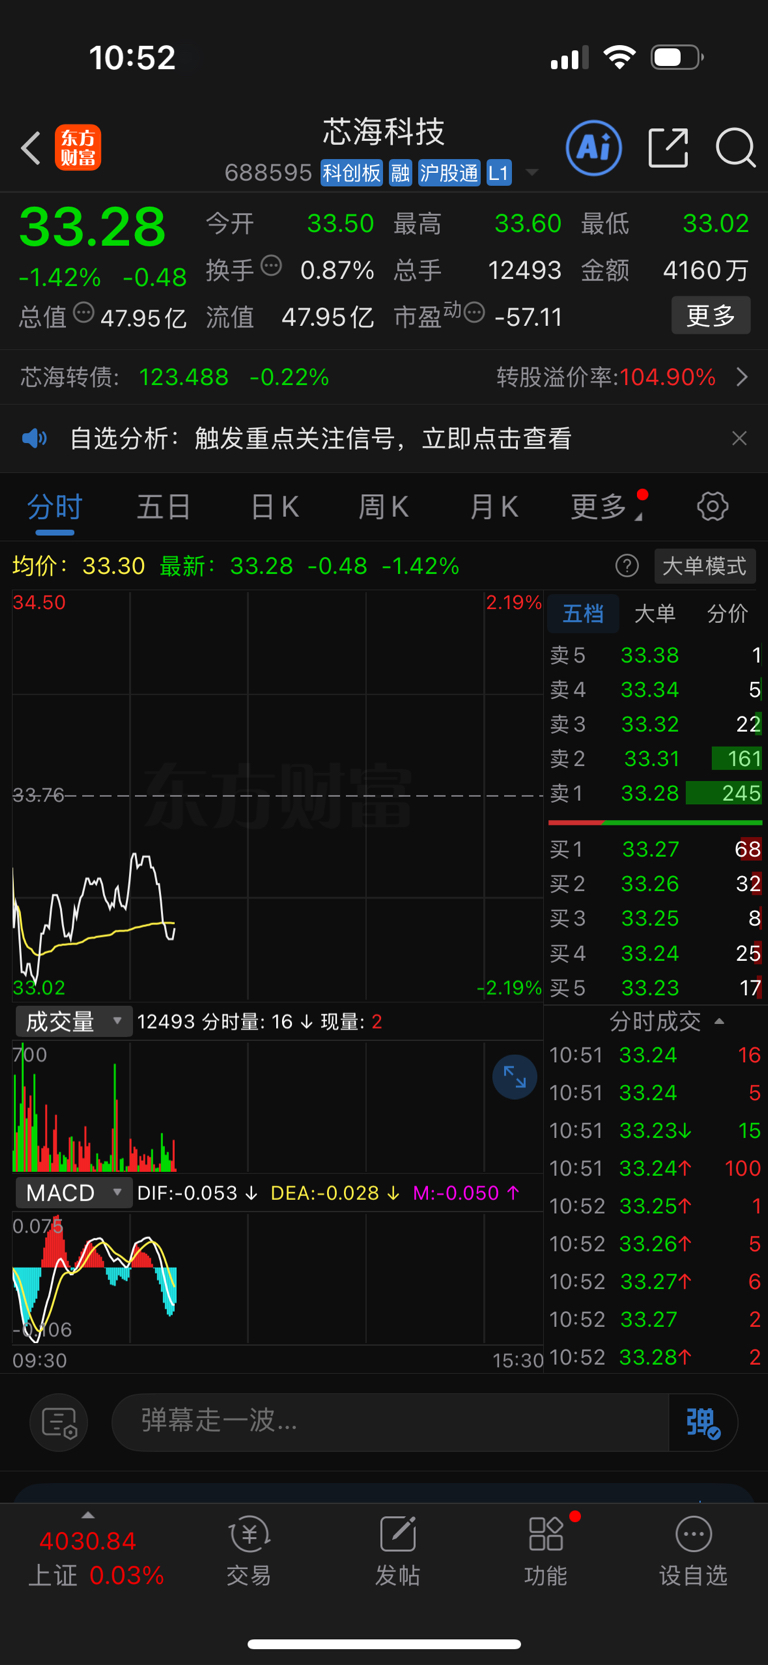Image resolution: width=769 pixels, height=1665 pixels.
Task: Open 交易 trade icon
Action: tap(249, 1550)
